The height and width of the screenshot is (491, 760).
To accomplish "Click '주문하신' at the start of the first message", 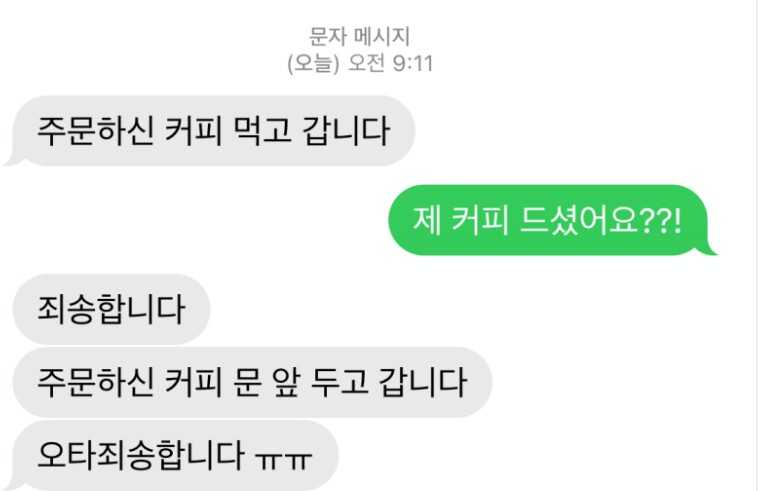I will pyautogui.click(x=96, y=131).
